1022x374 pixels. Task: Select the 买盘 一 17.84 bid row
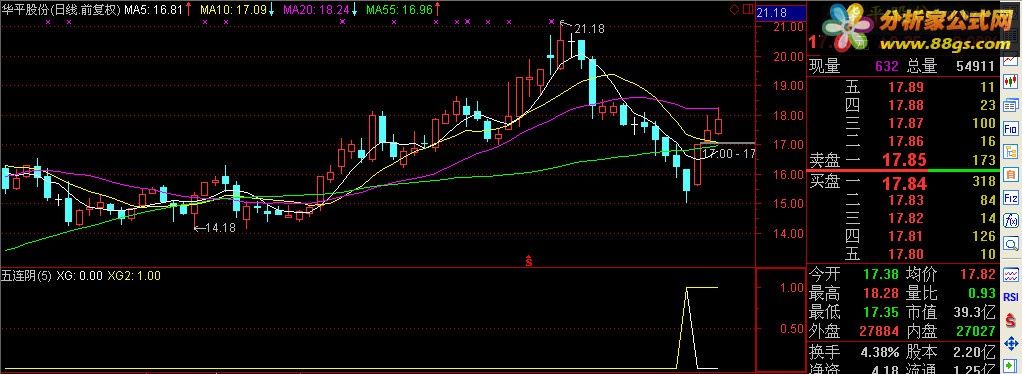point(902,182)
